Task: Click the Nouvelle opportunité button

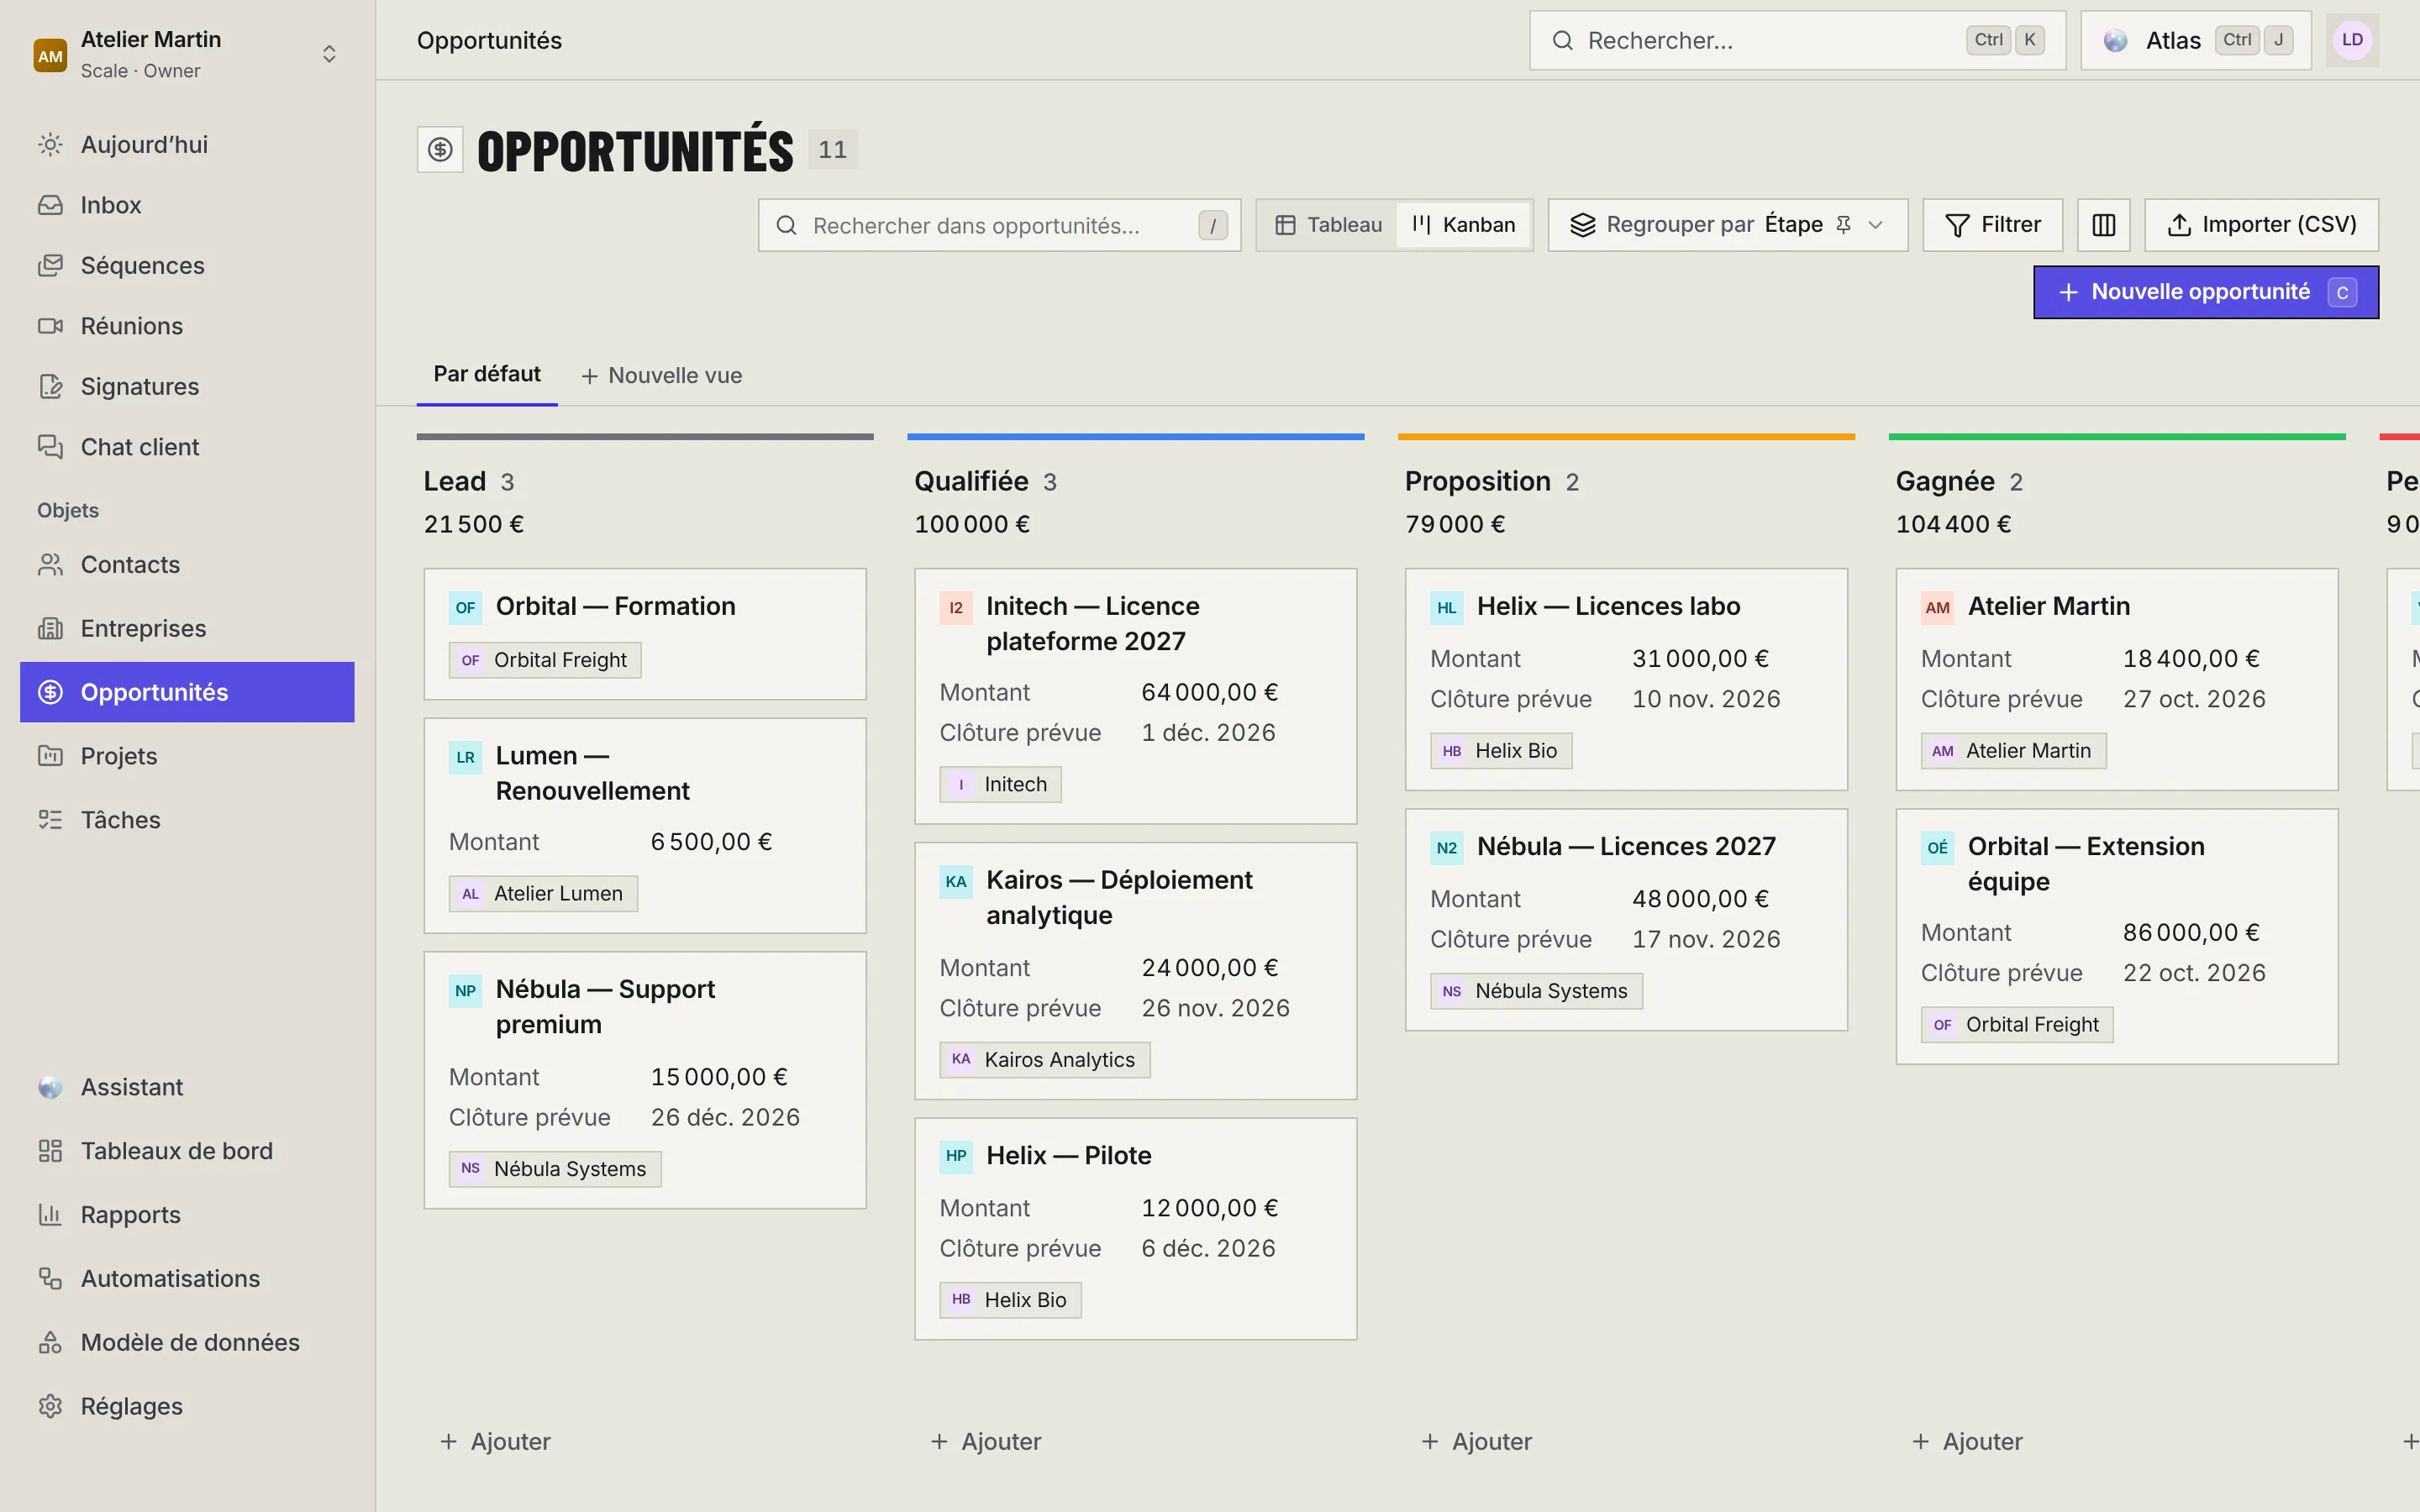Action: (2205, 292)
